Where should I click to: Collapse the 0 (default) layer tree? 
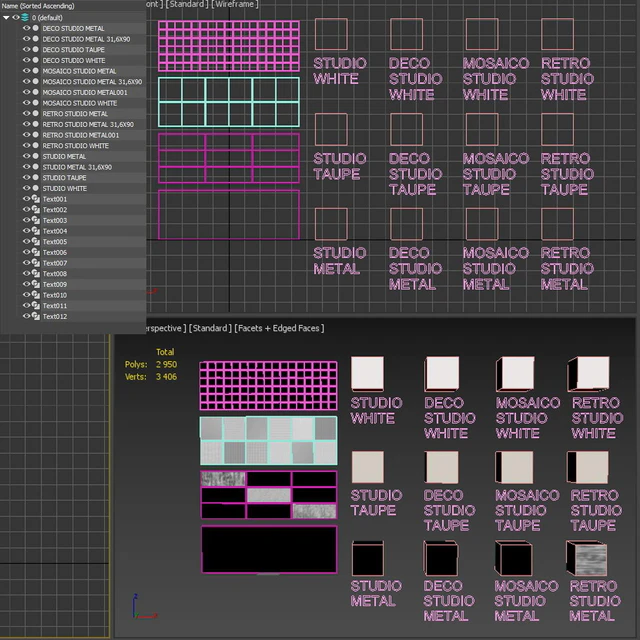point(6,18)
